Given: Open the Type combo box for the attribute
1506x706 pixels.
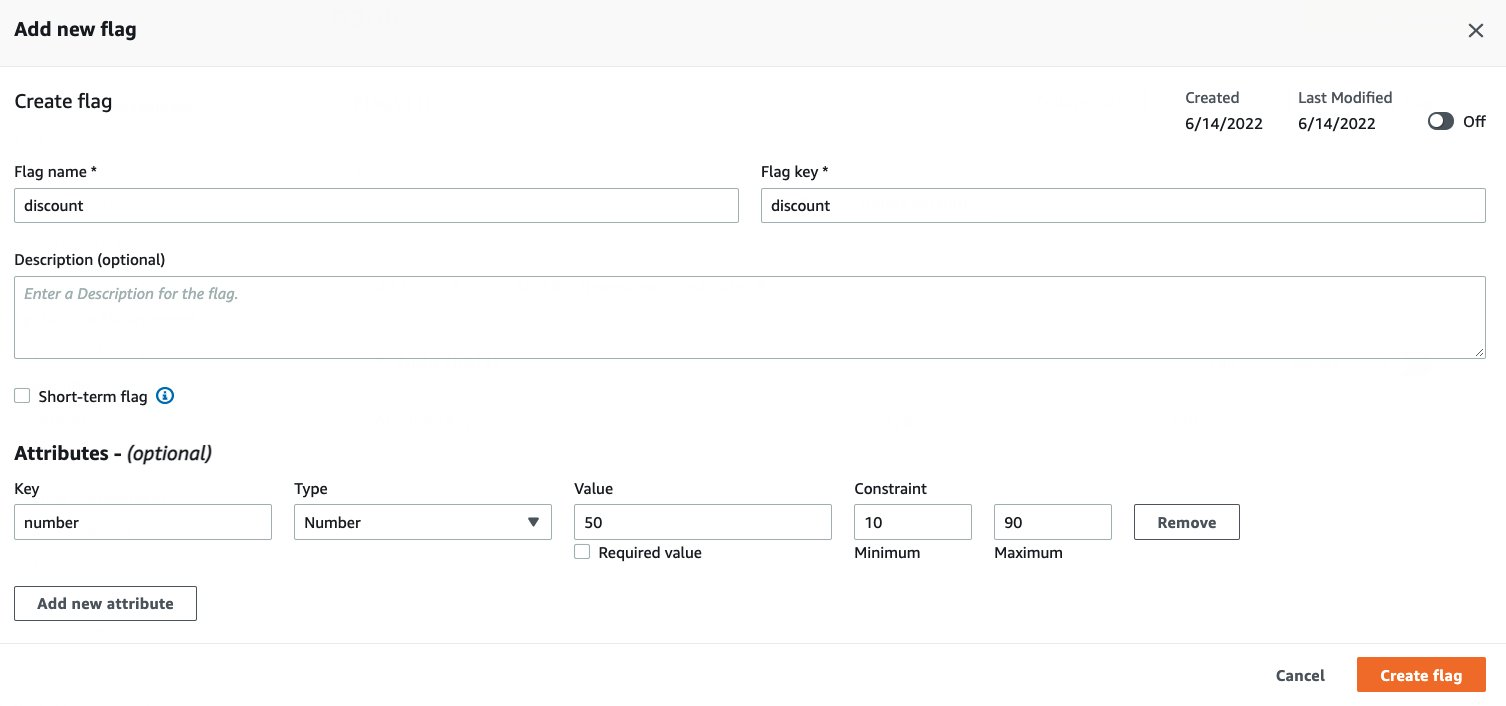Looking at the screenshot, I should pos(422,522).
